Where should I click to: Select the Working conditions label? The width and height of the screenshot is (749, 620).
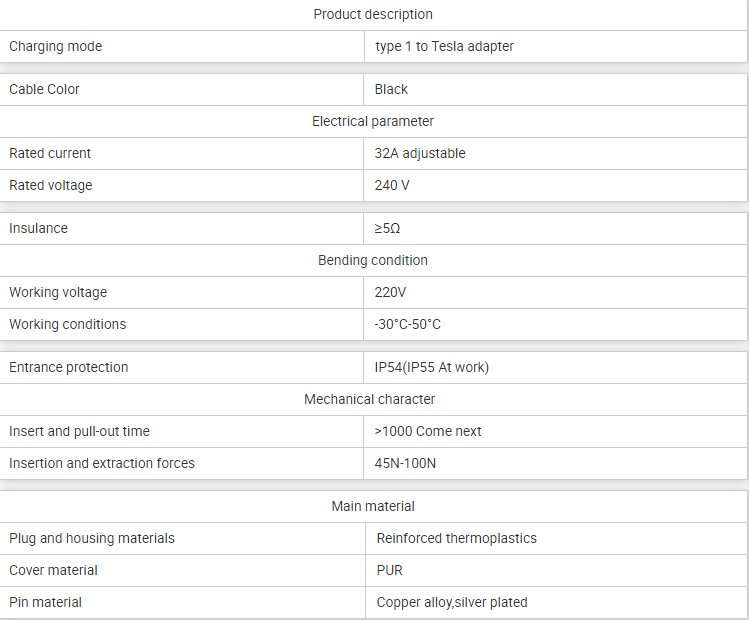point(68,324)
